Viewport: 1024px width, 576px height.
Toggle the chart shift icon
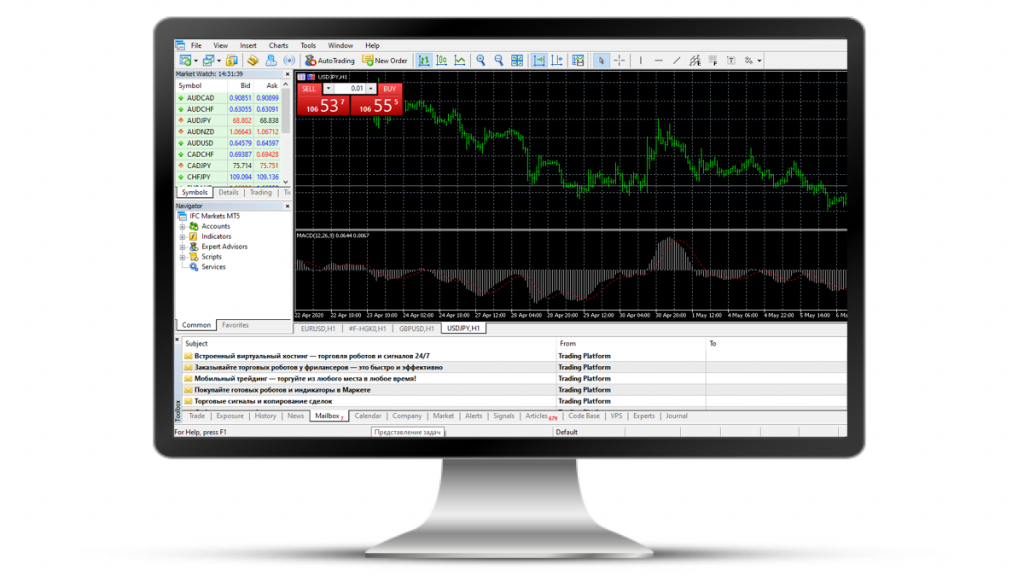(557, 60)
